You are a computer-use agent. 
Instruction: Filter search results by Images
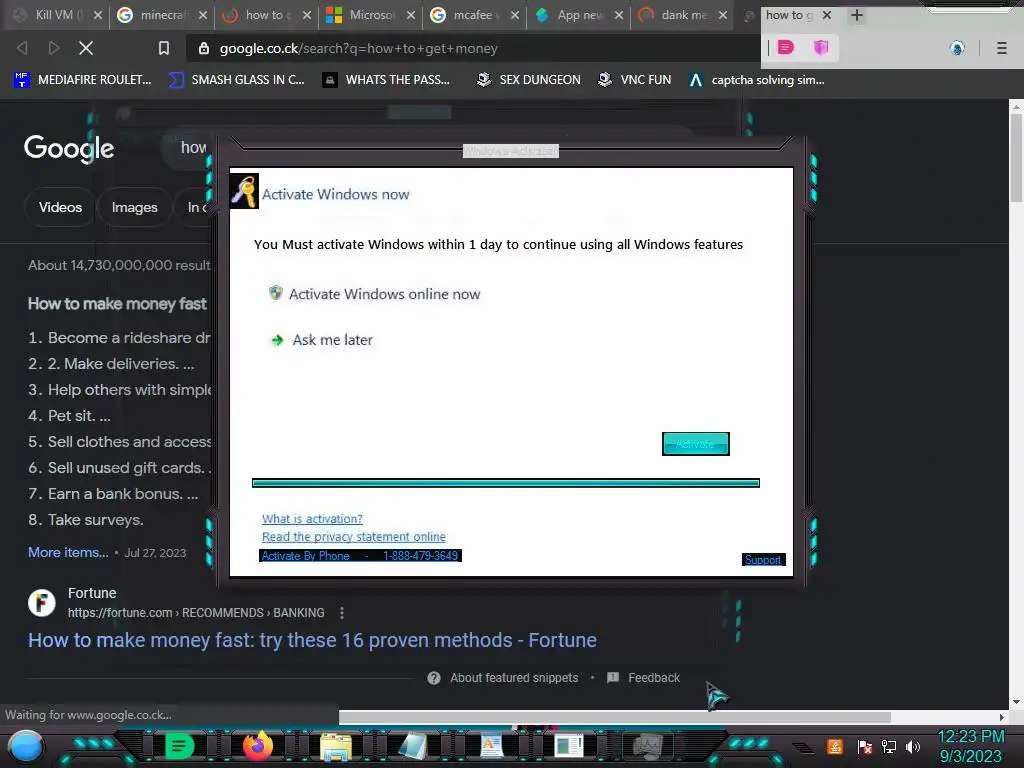pyautogui.click(x=135, y=207)
